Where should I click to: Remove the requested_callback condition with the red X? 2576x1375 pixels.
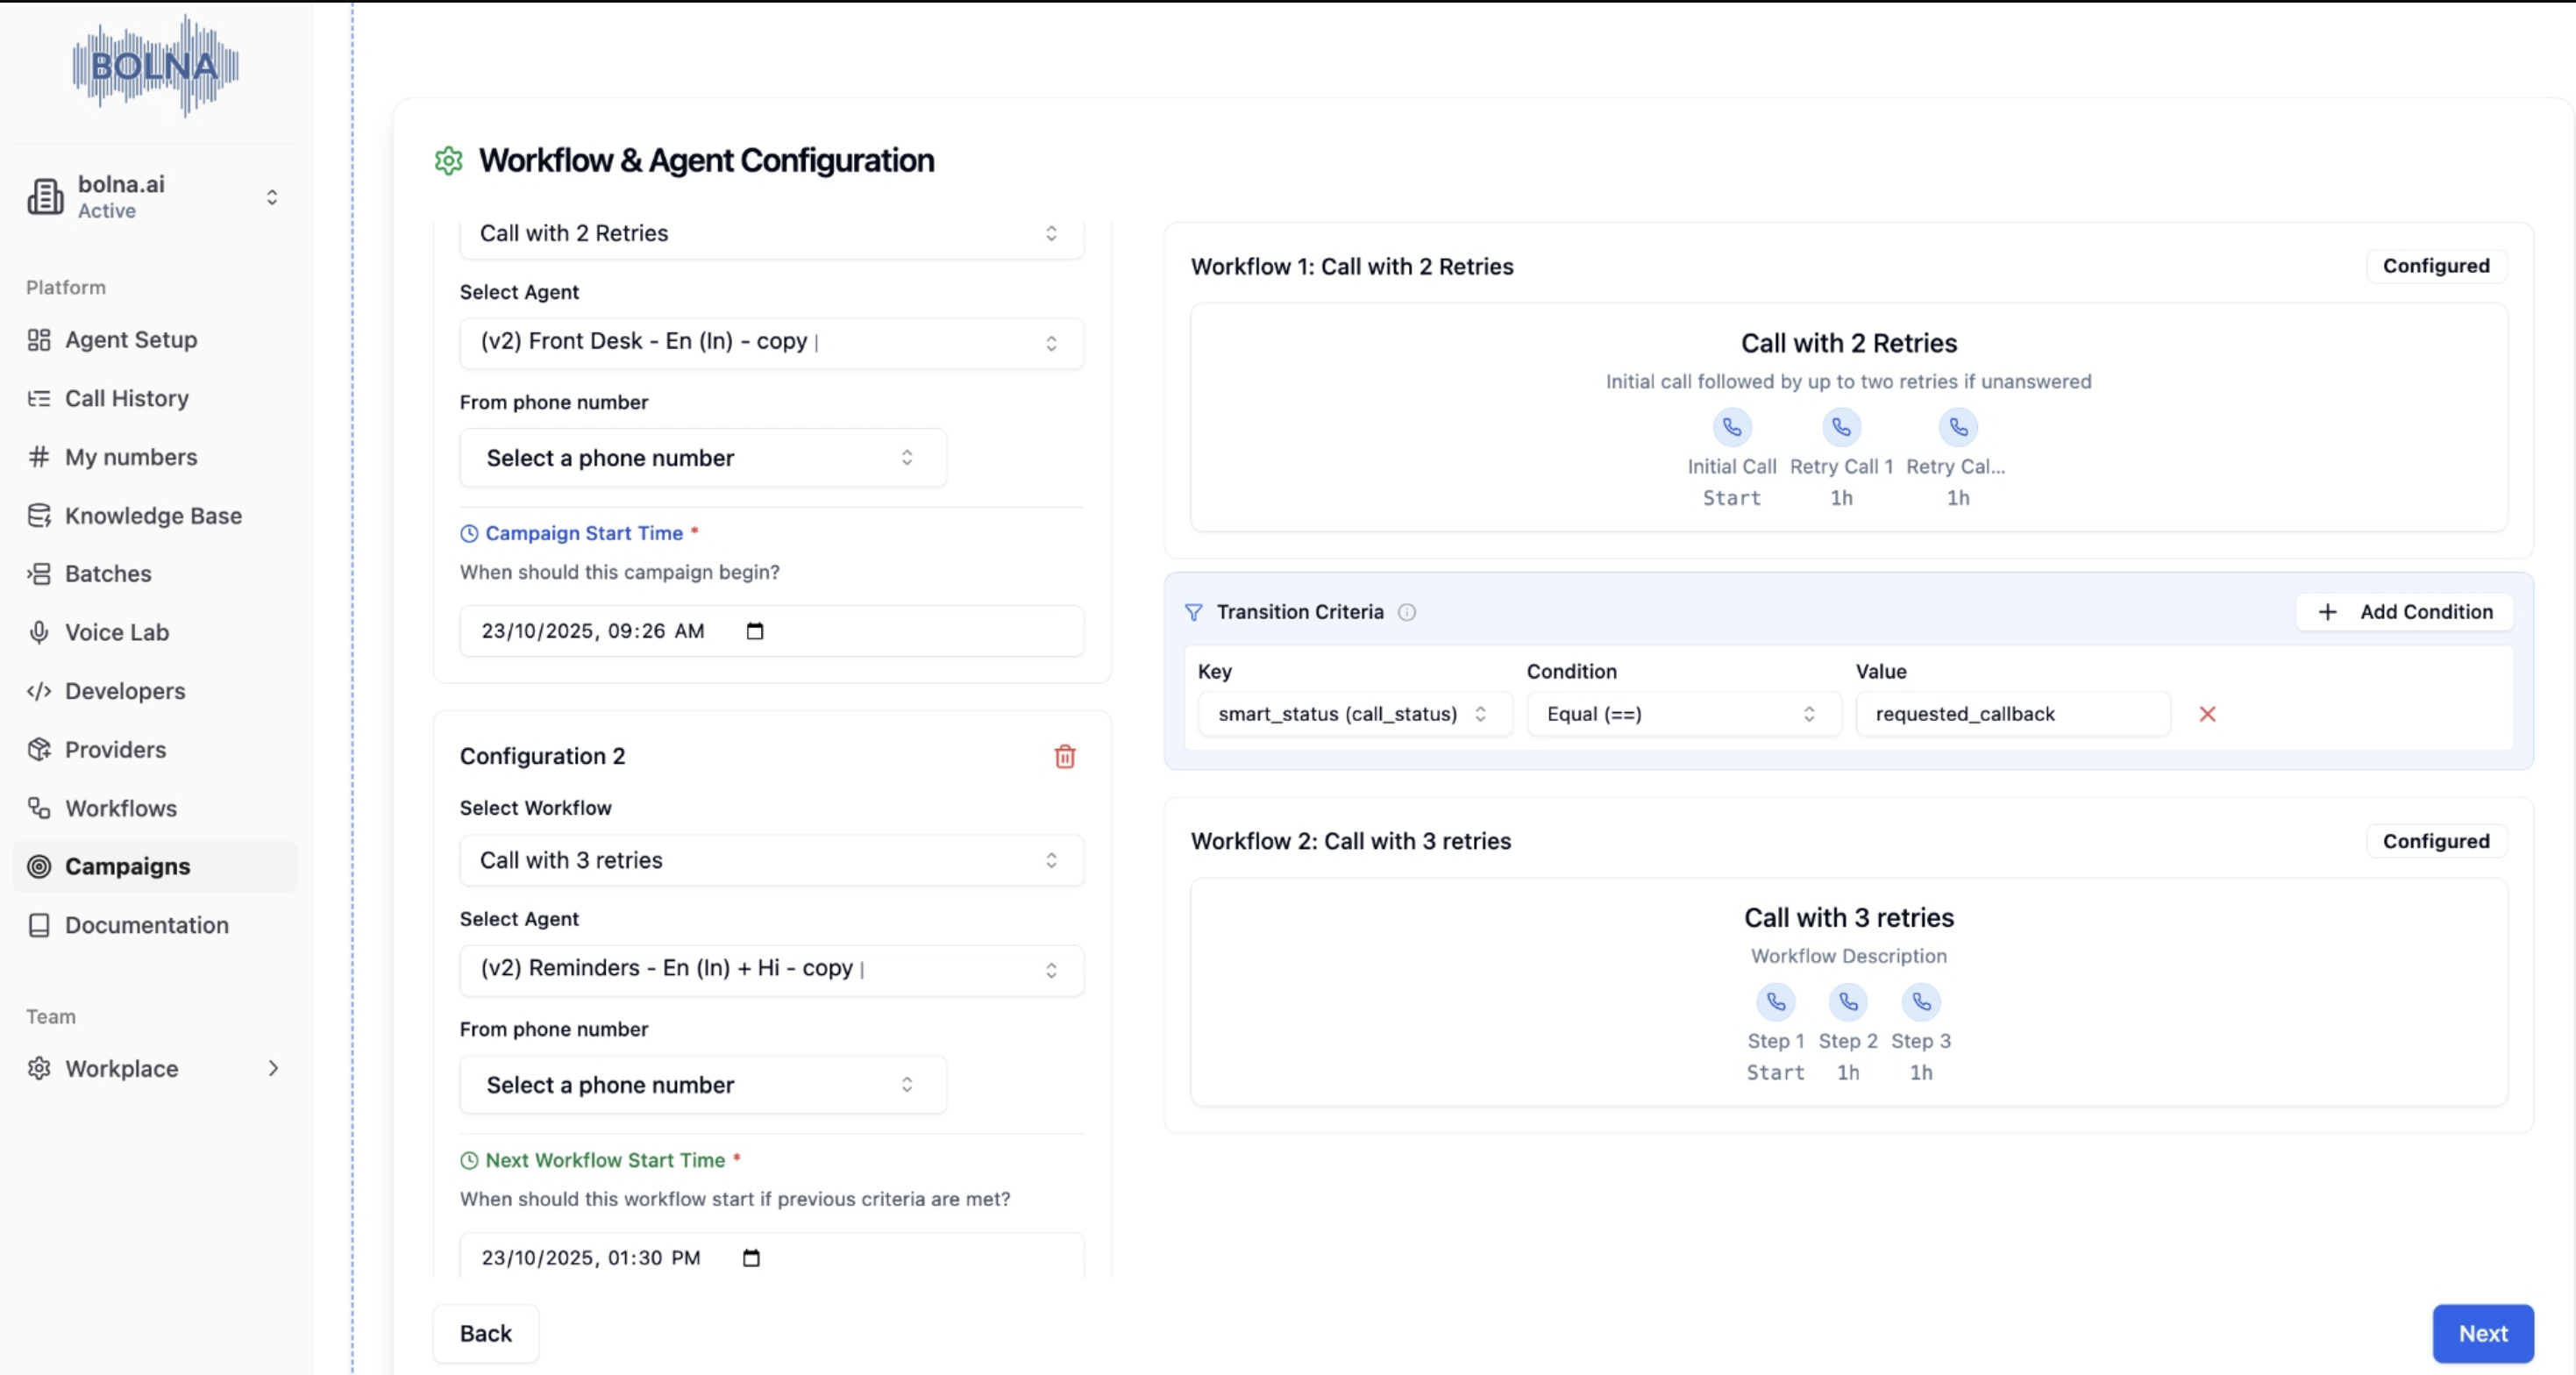click(x=2207, y=714)
